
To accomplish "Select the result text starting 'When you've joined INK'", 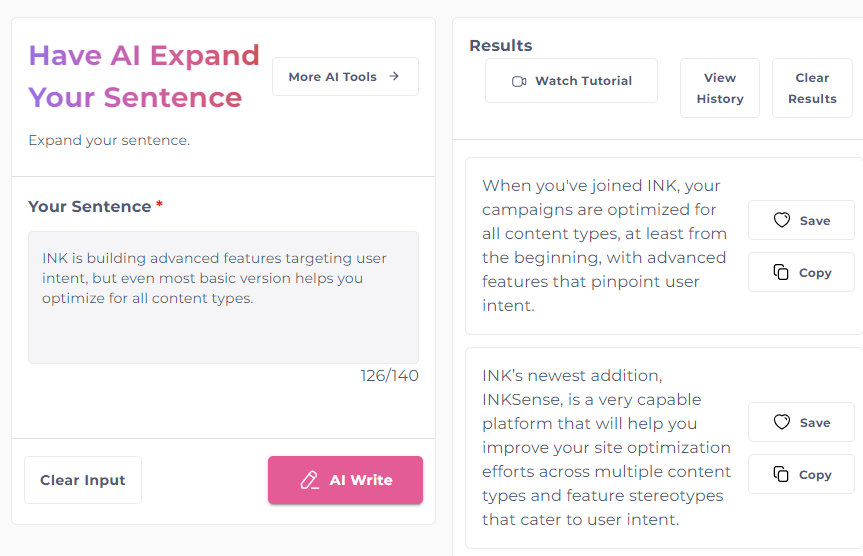I will (604, 246).
